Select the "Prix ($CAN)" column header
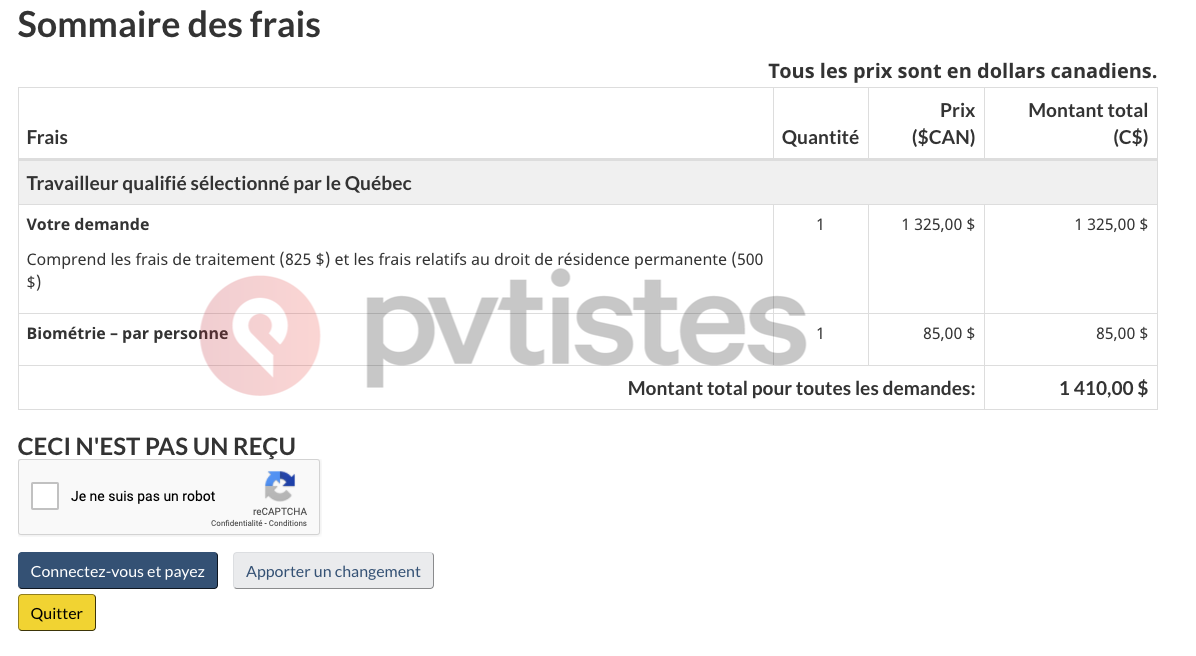The height and width of the screenshot is (656, 1196). coord(942,123)
